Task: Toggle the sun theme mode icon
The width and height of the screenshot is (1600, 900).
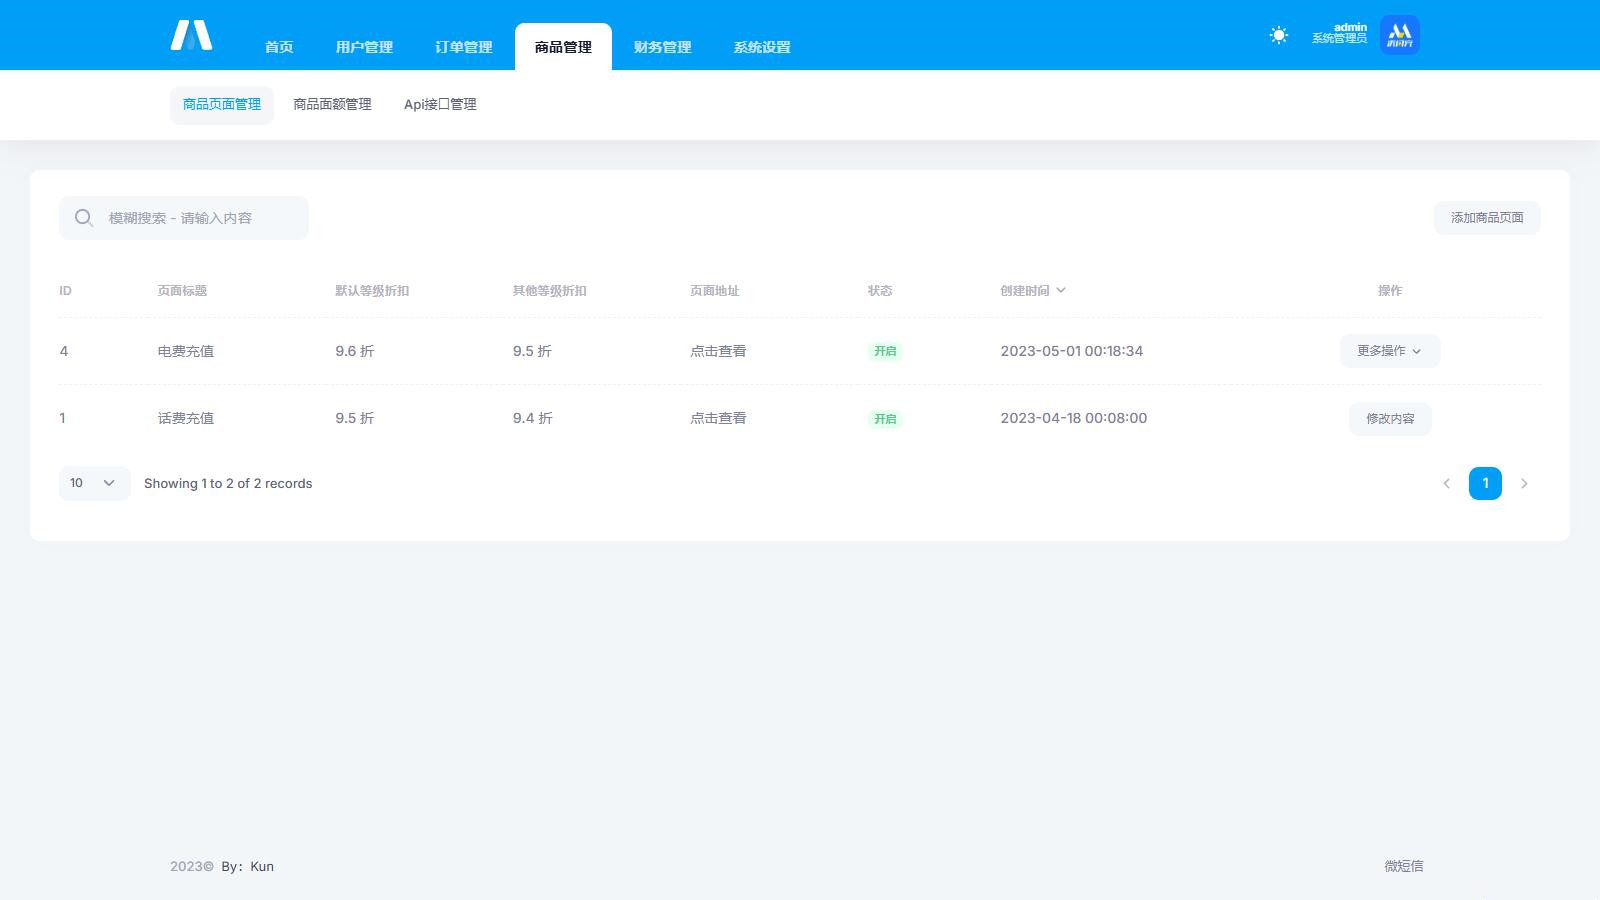Action: pos(1278,35)
